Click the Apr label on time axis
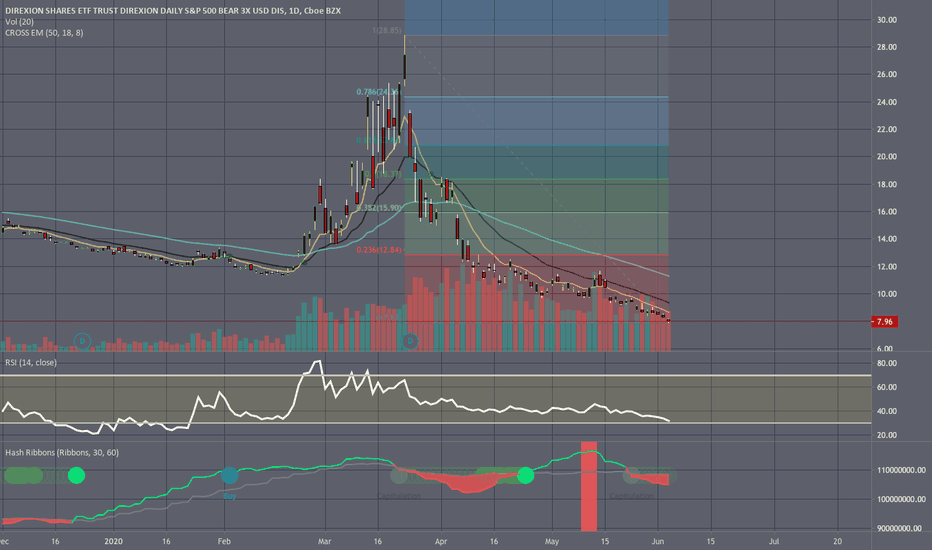932x550 pixels. (x=440, y=541)
